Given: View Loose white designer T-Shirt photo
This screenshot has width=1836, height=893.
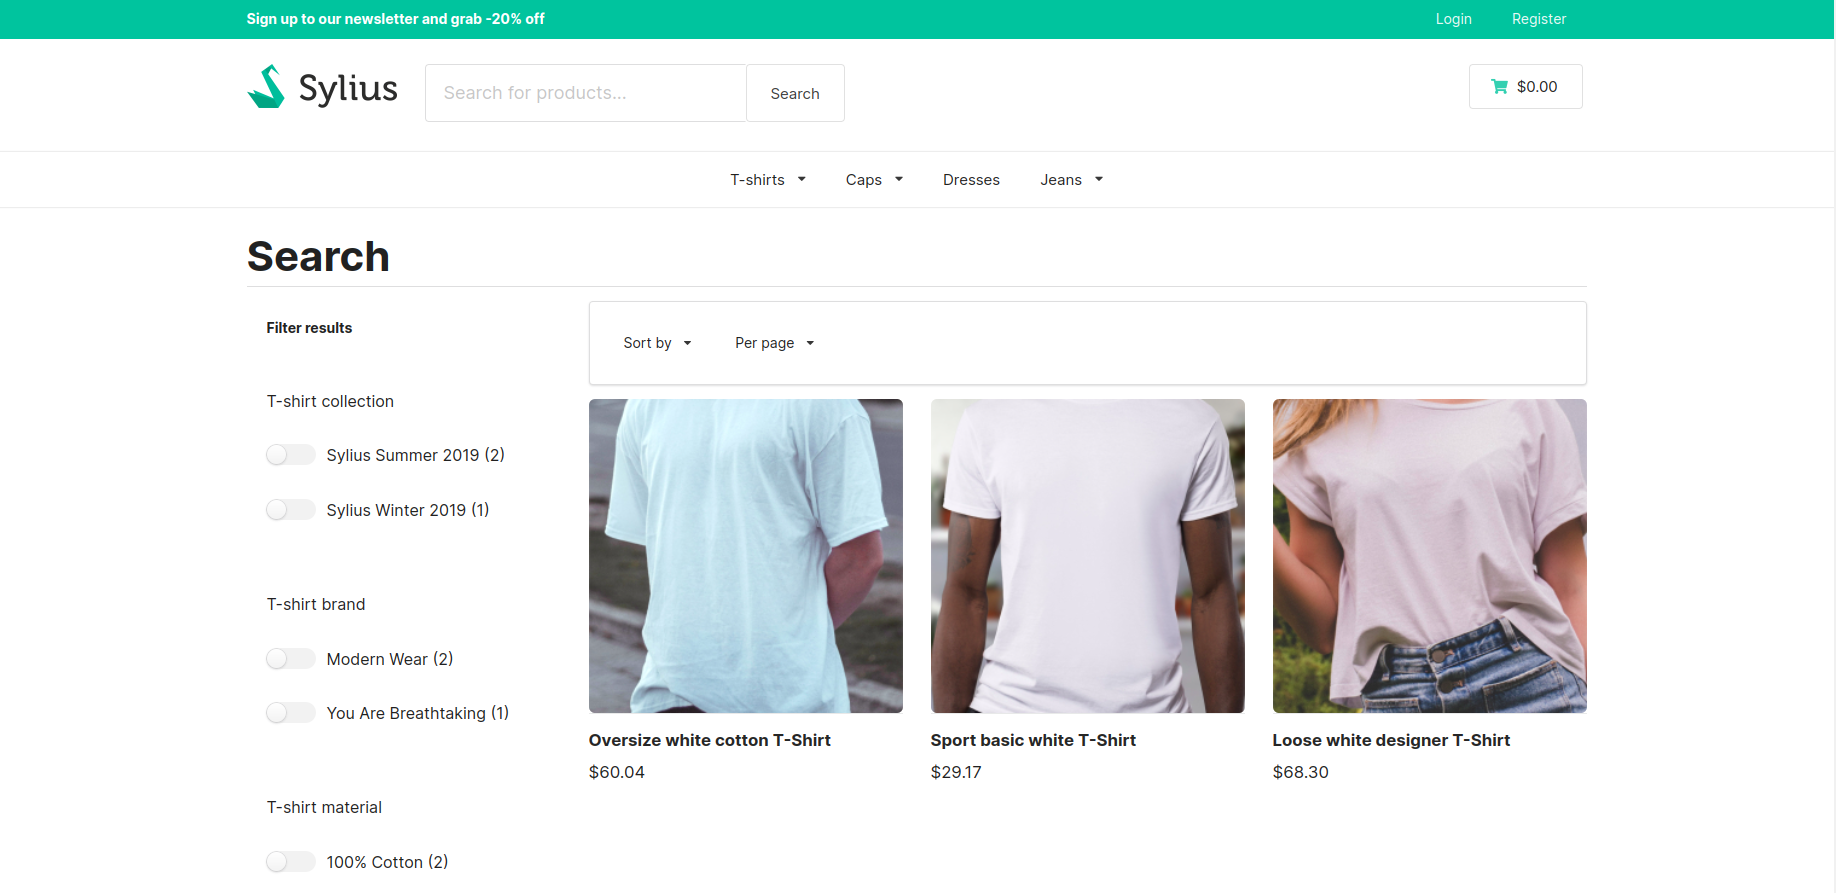Looking at the screenshot, I should [1429, 556].
